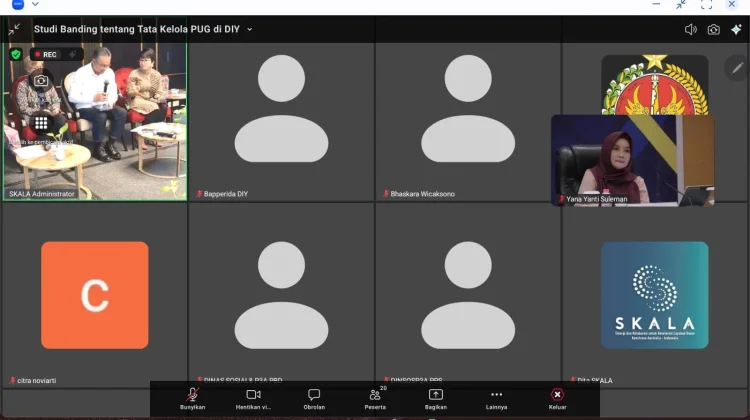Stop video using Hentikan video button
The width and height of the screenshot is (750, 420).
tap(253, 399)
